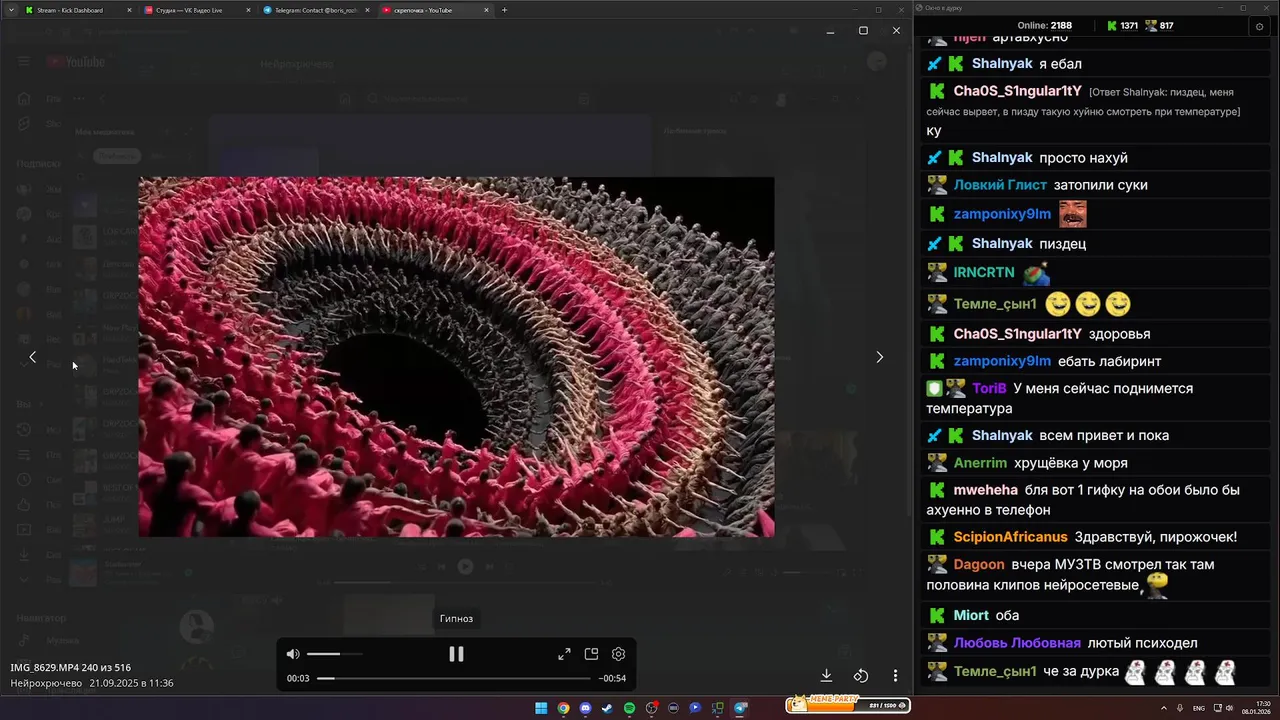Click the Нейрохрючево sender name
Screen dimensions: 1280x720
click(x=46, y=683)
